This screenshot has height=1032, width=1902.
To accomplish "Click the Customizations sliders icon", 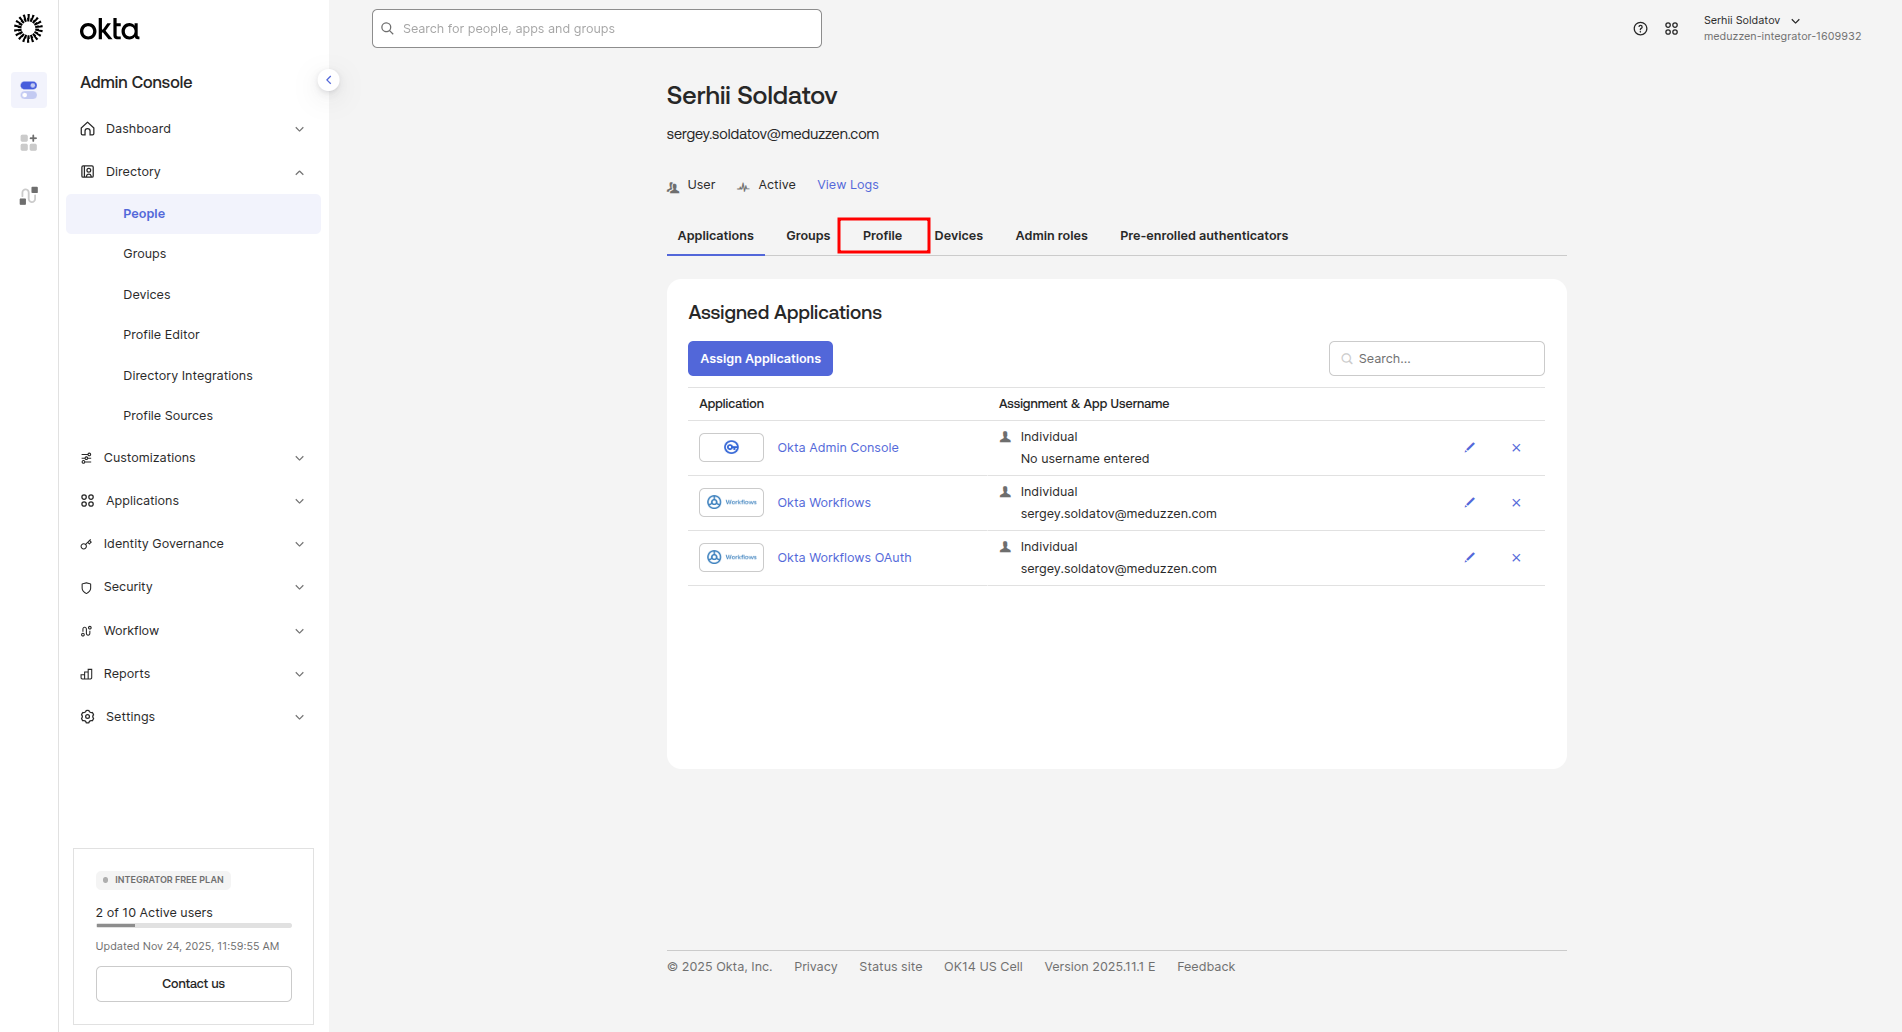I will click(87, 458).
